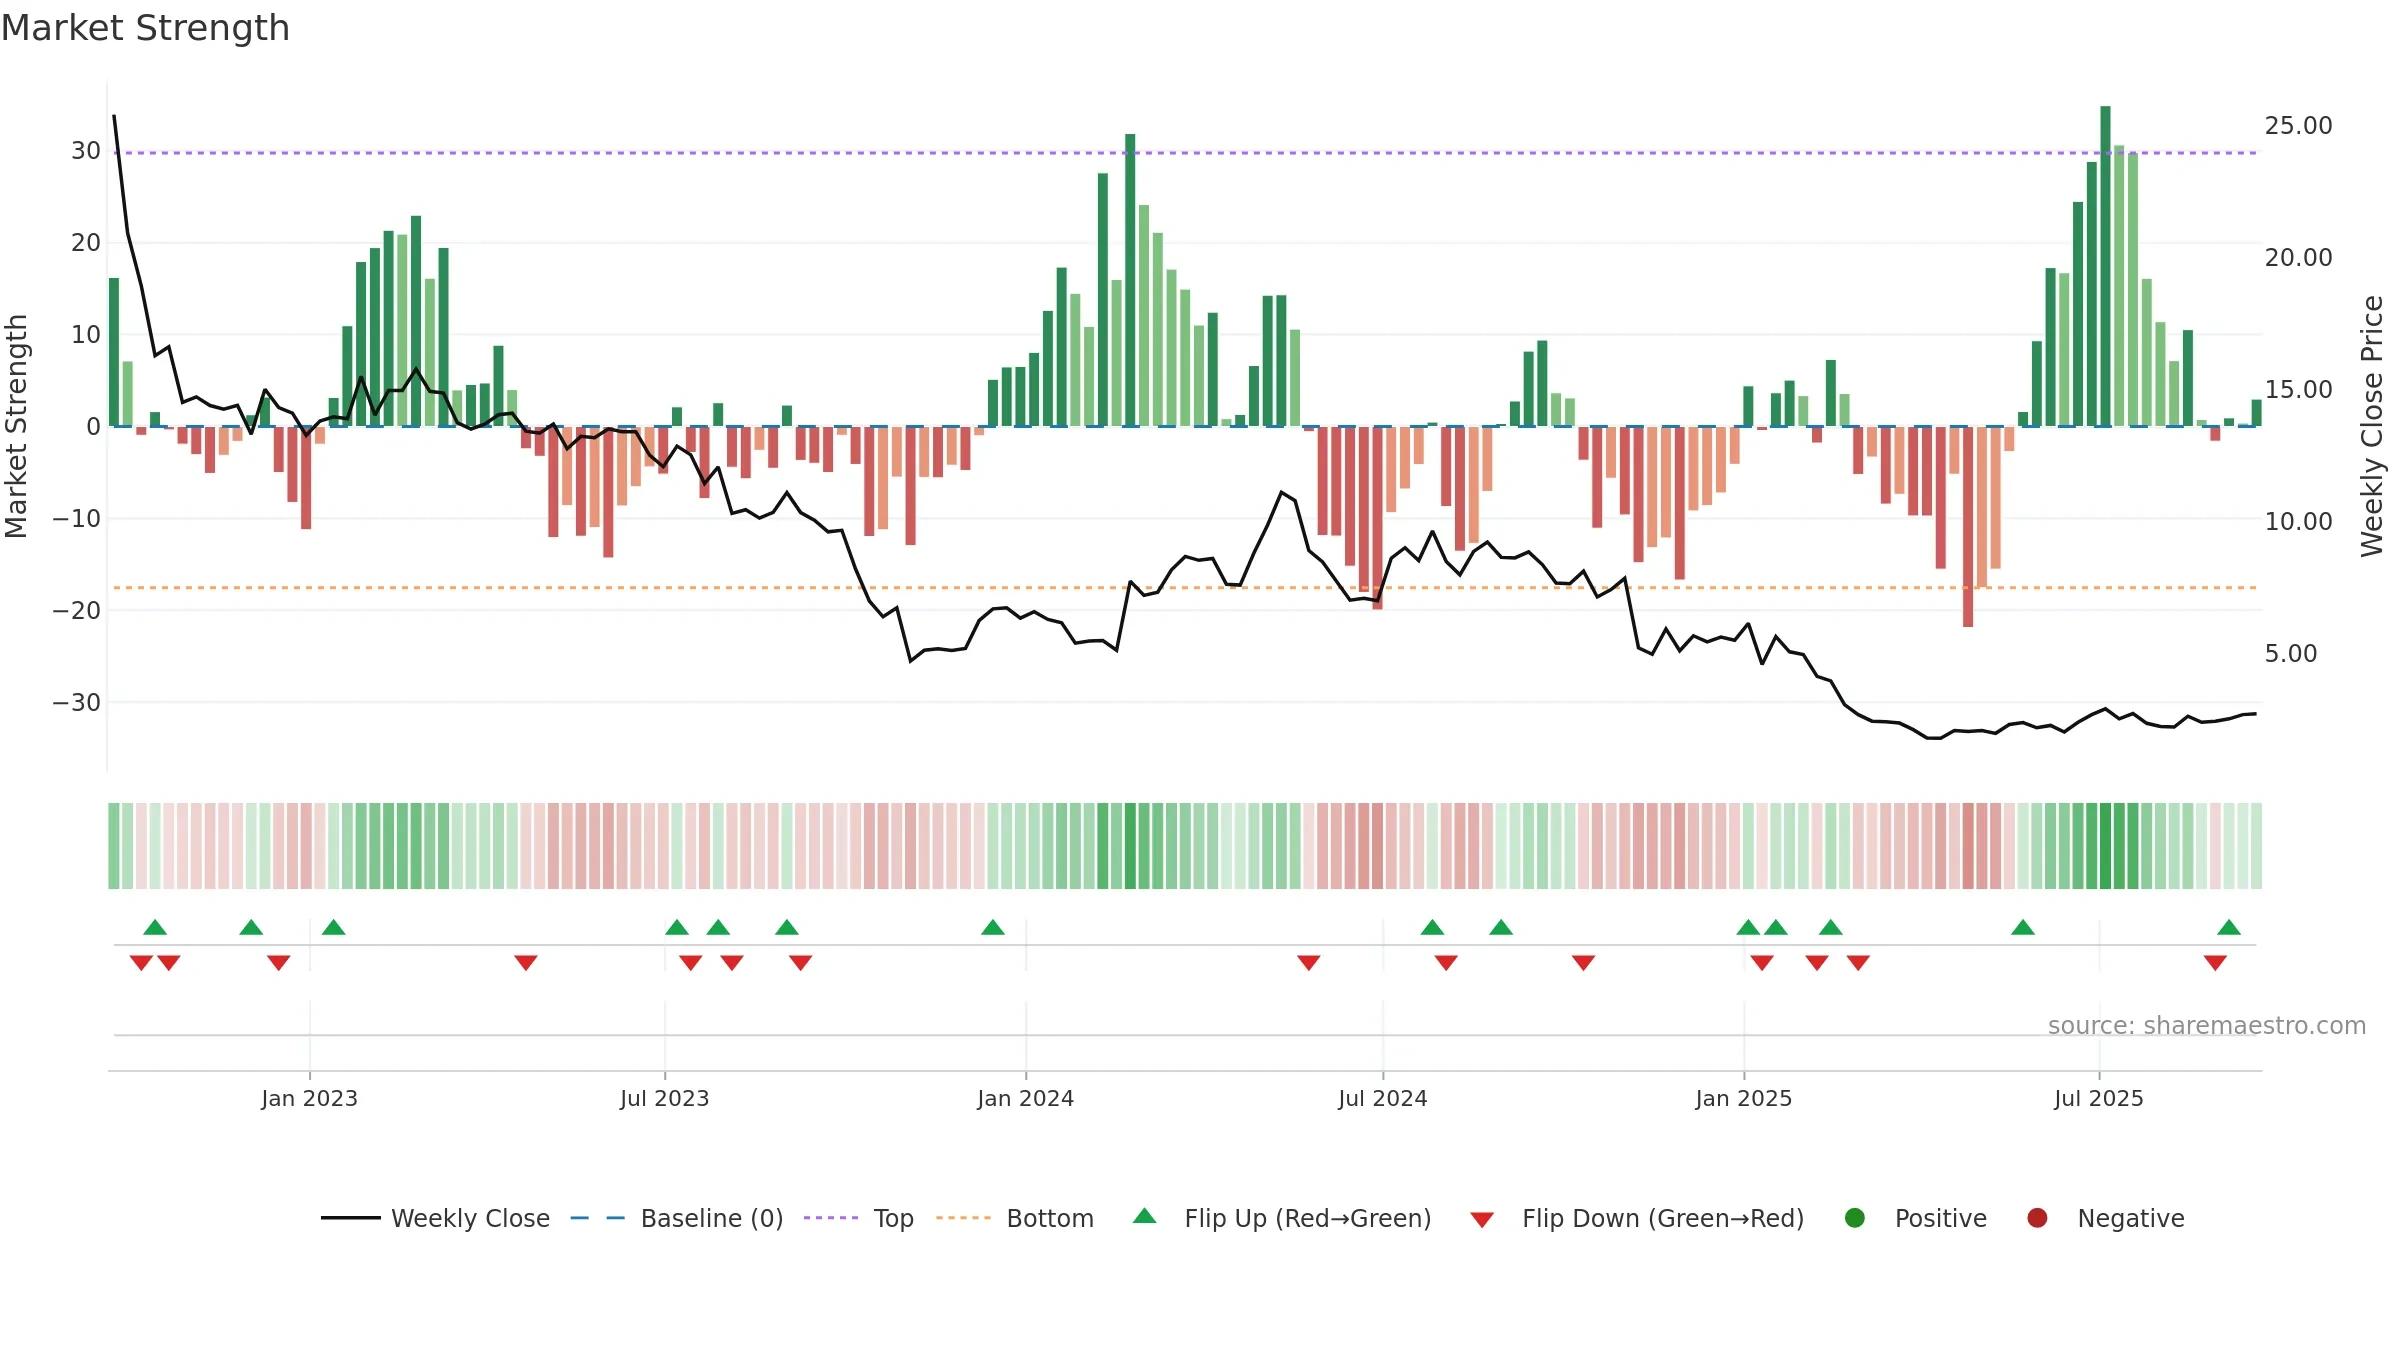Viewport: 2400px width, 1350px height.
Task: Click the 20.00 price axis label
Action: click(2298, 257)
